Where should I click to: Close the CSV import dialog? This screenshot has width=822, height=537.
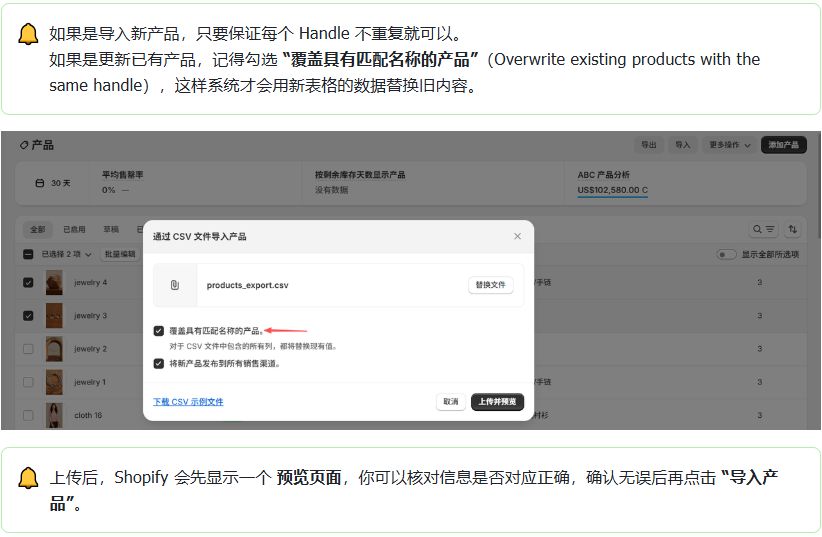point(517,237)
